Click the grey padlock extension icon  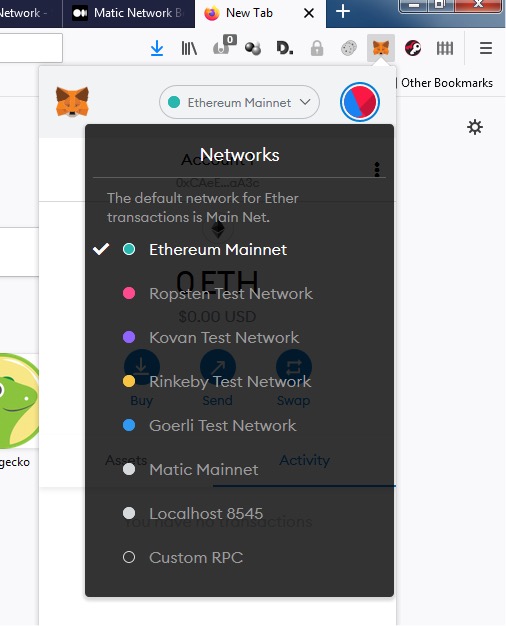click(x=317, y=48)
